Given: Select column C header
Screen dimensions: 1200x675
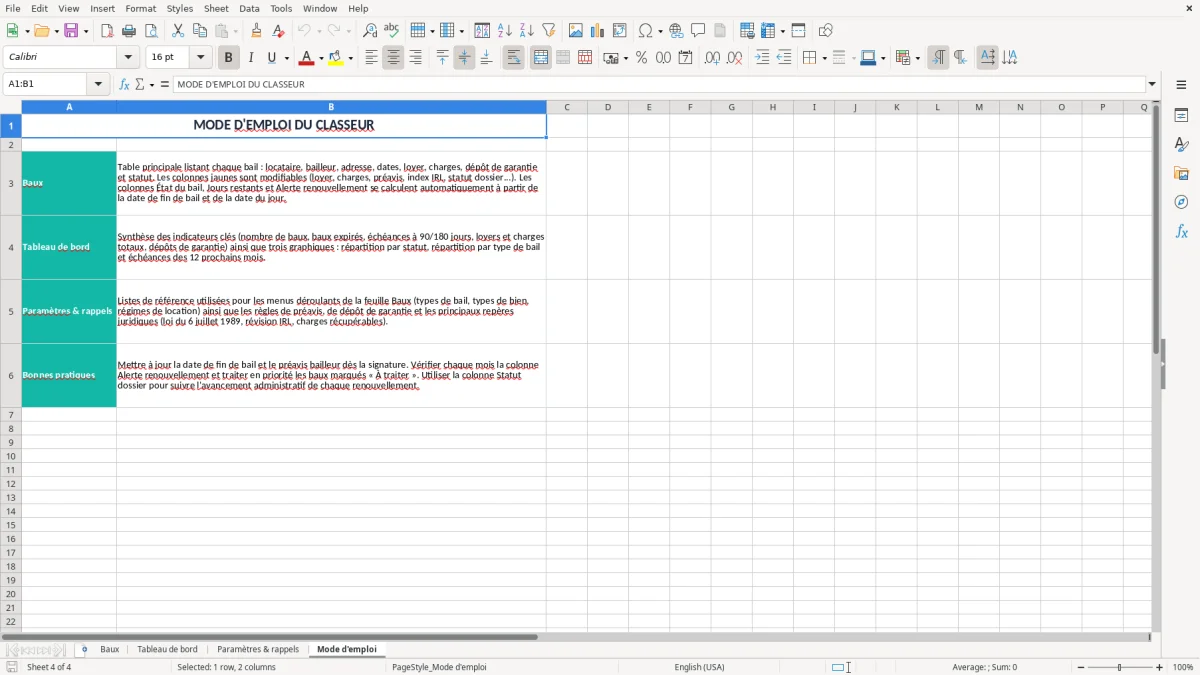Looking at the screenshot, I should point(567,107).
